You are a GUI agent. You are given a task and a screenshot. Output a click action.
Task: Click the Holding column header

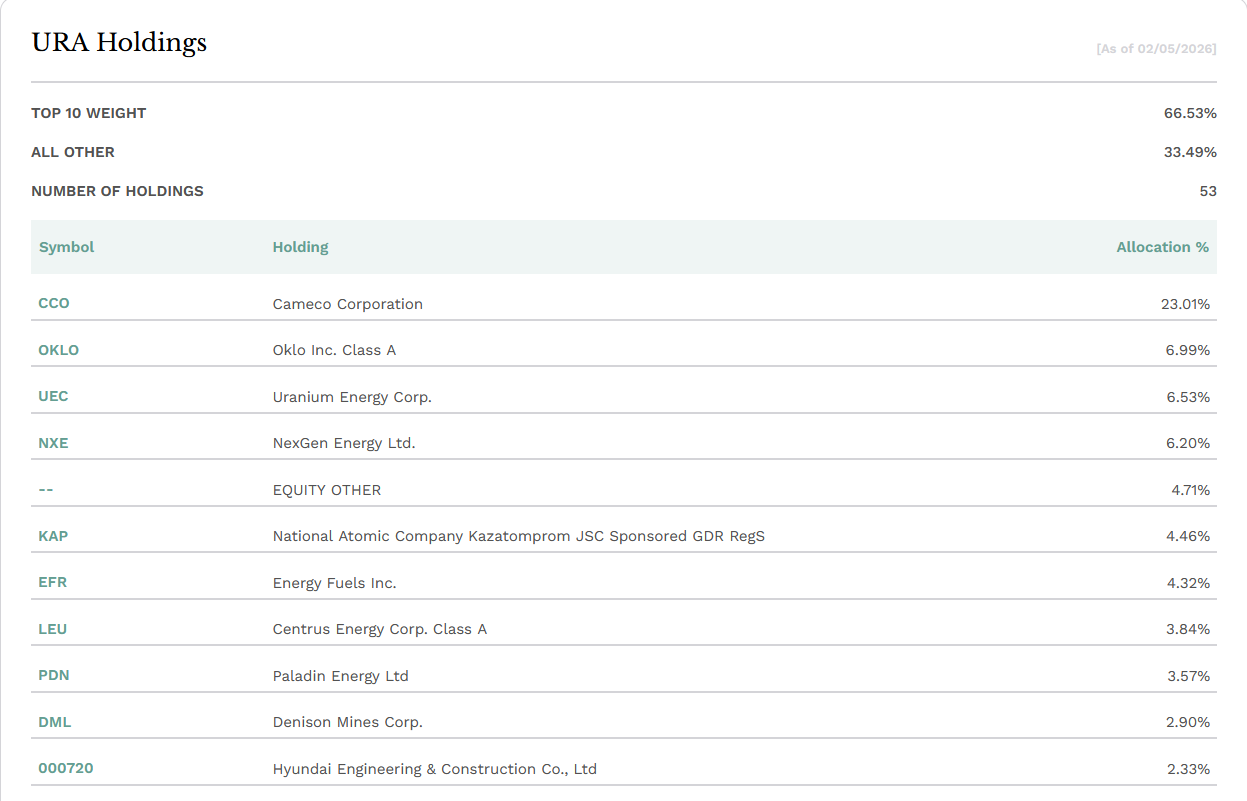[x=300, y=247]
